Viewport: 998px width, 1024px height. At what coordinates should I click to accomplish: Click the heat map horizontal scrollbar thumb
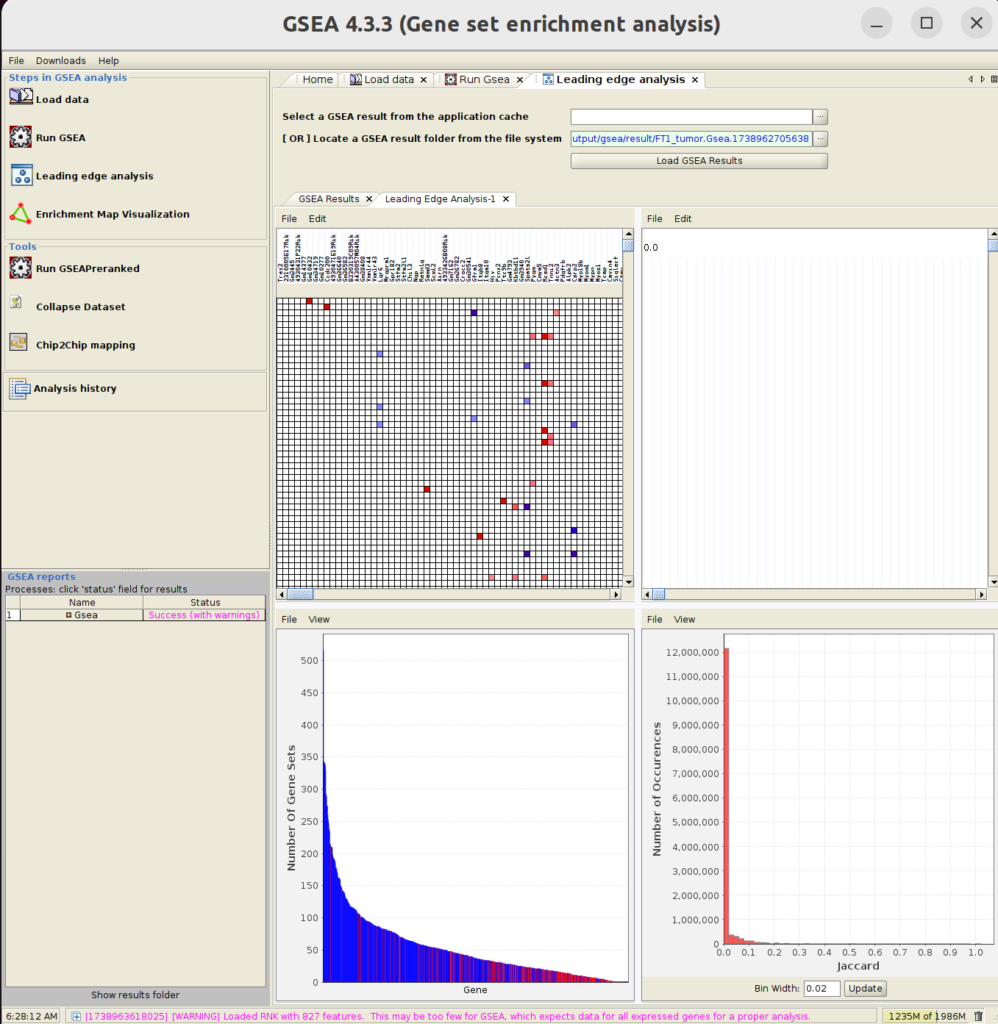pos(300,594)
